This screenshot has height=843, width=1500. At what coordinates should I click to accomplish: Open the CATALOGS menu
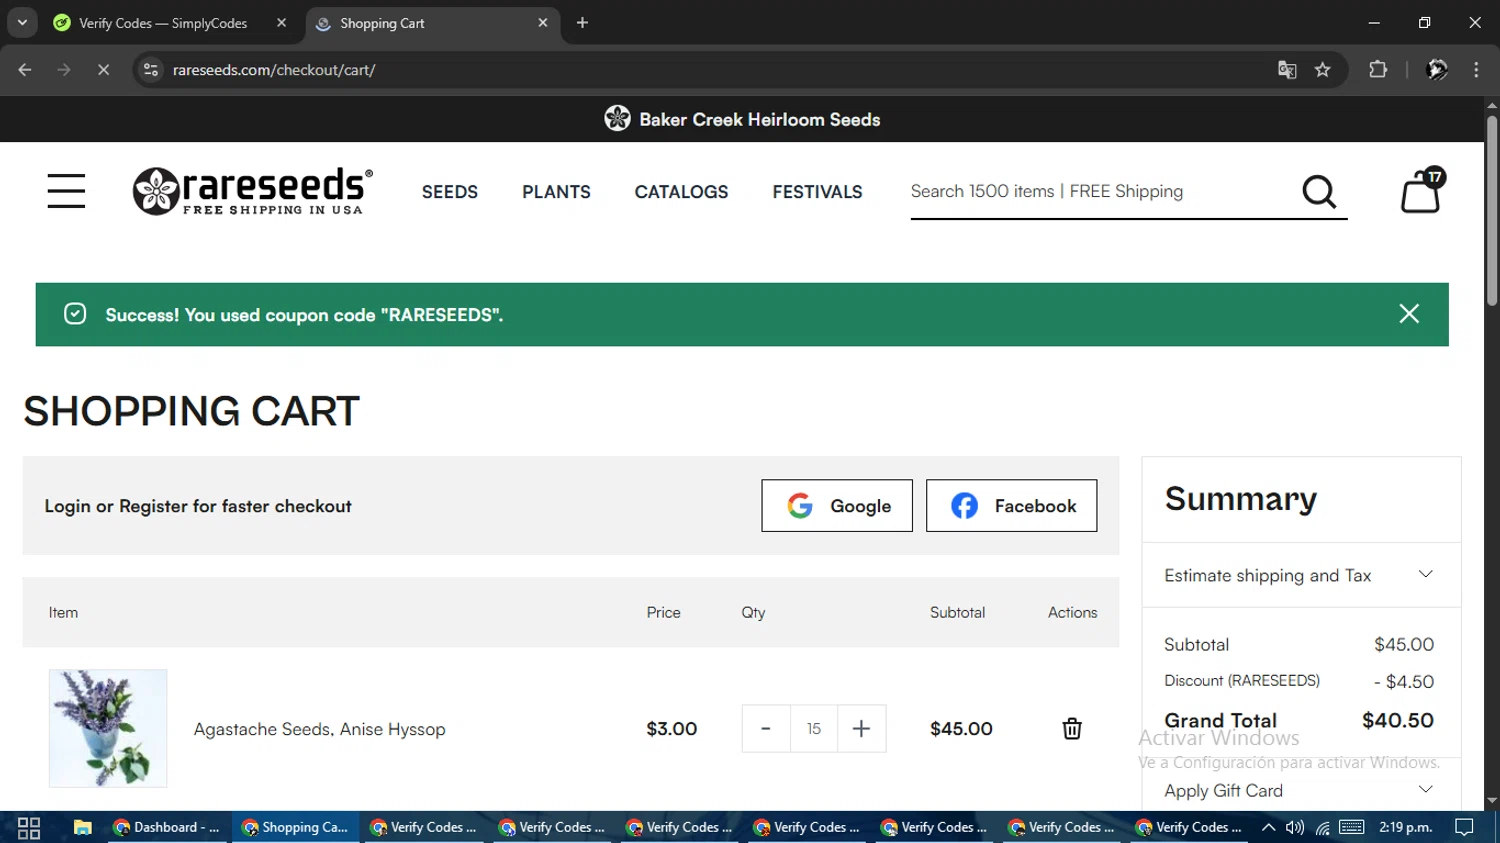point(681,192)
